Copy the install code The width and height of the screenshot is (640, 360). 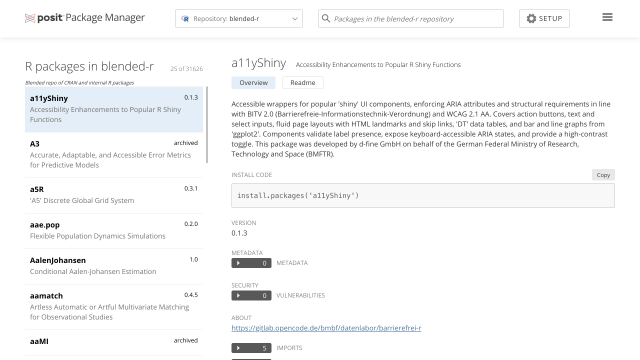point(603,175)
